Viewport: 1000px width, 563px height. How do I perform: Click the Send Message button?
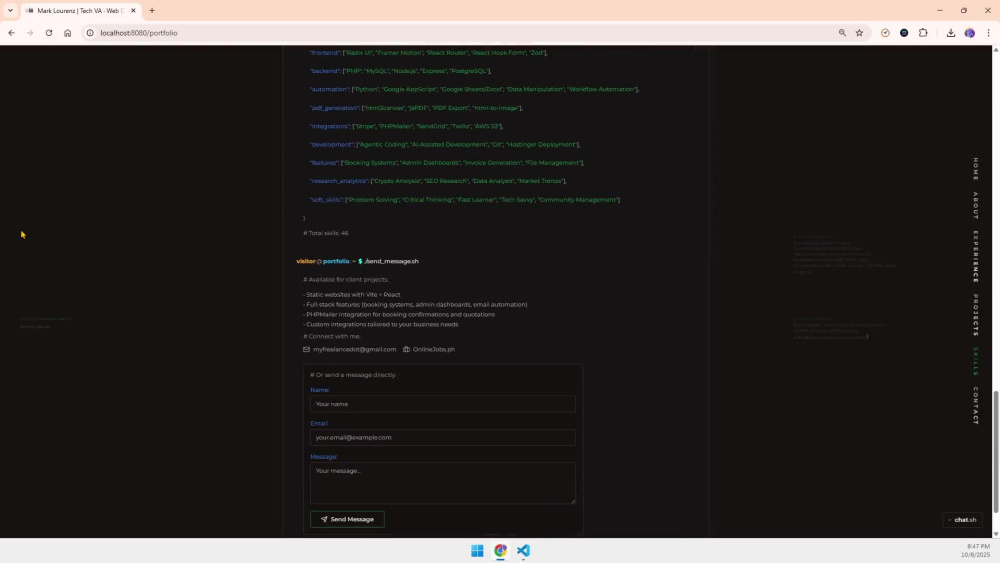pos(347,519)
